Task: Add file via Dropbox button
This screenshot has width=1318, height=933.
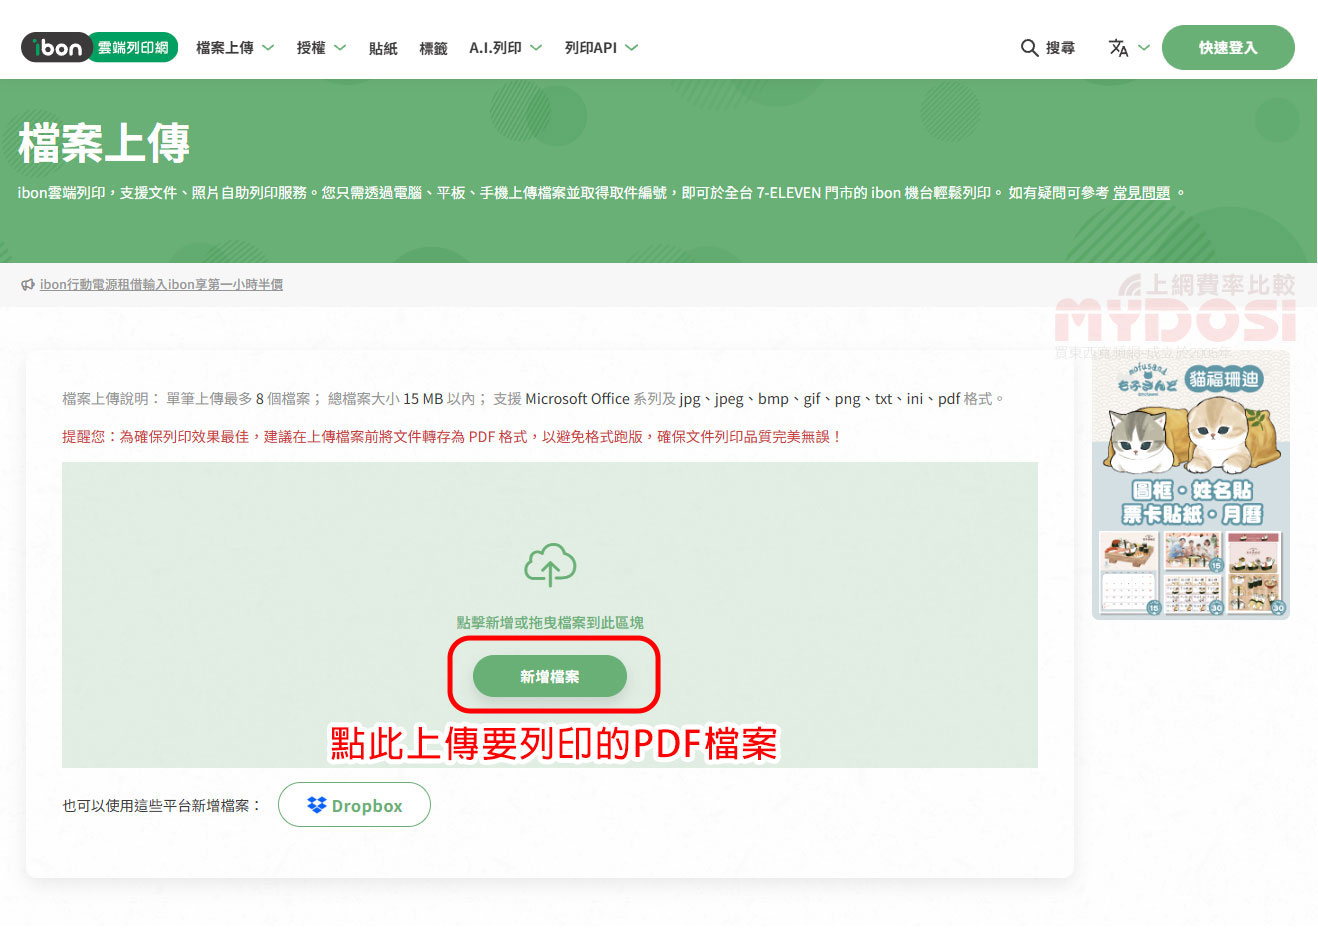Action: click(x=354, y=805)
